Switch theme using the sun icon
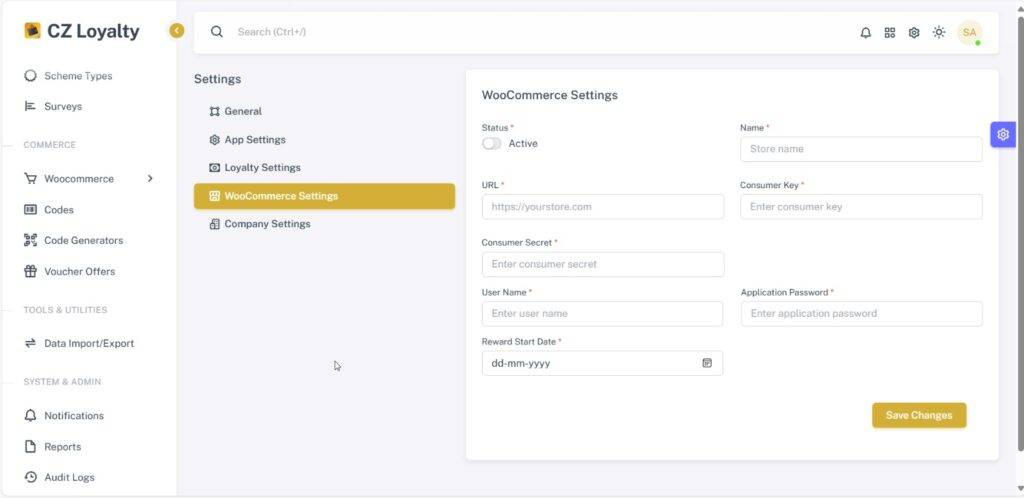Screen dimensions: 1024x498 (938, 32)
